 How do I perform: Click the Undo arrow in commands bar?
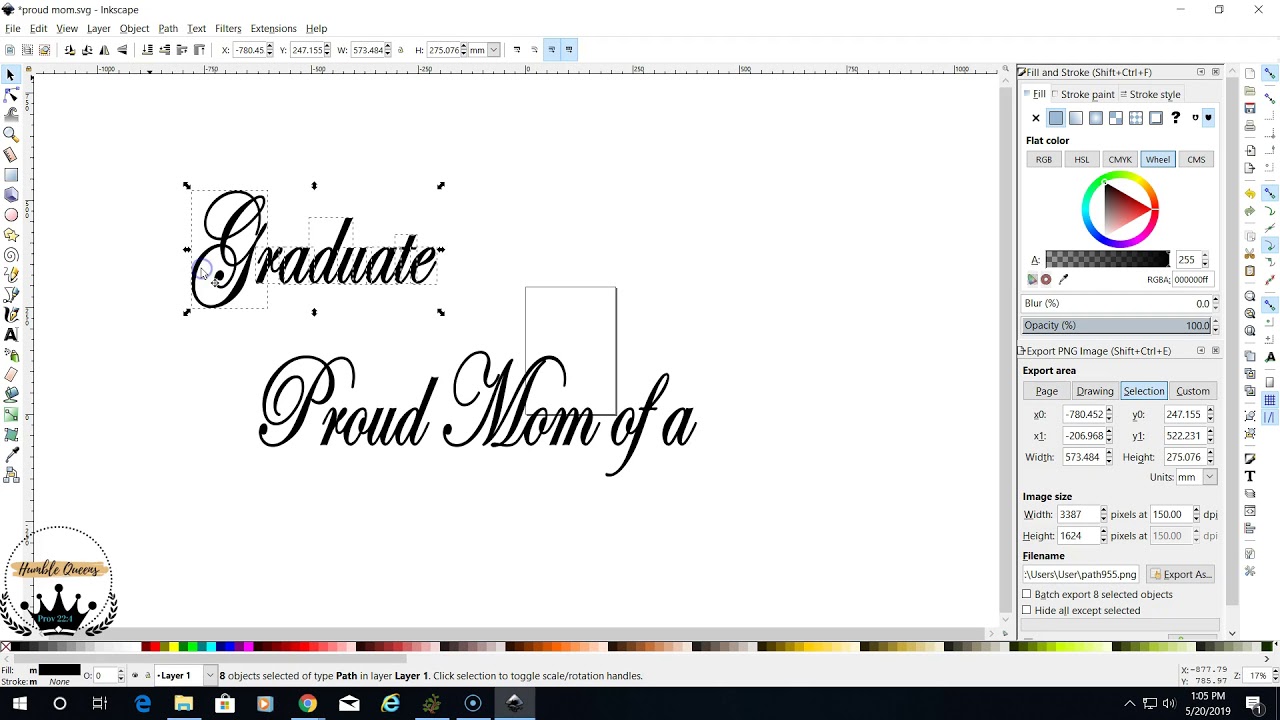click(1250, 193)
